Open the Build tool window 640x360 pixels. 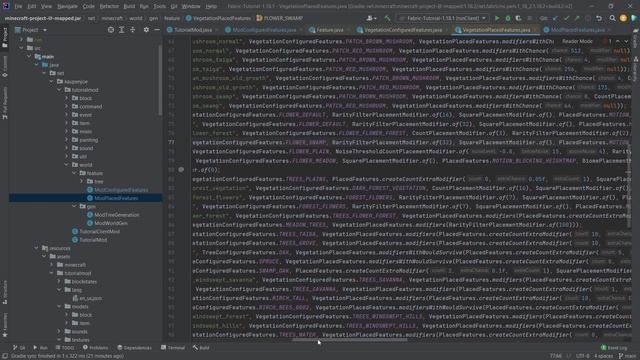coord(201,348)
